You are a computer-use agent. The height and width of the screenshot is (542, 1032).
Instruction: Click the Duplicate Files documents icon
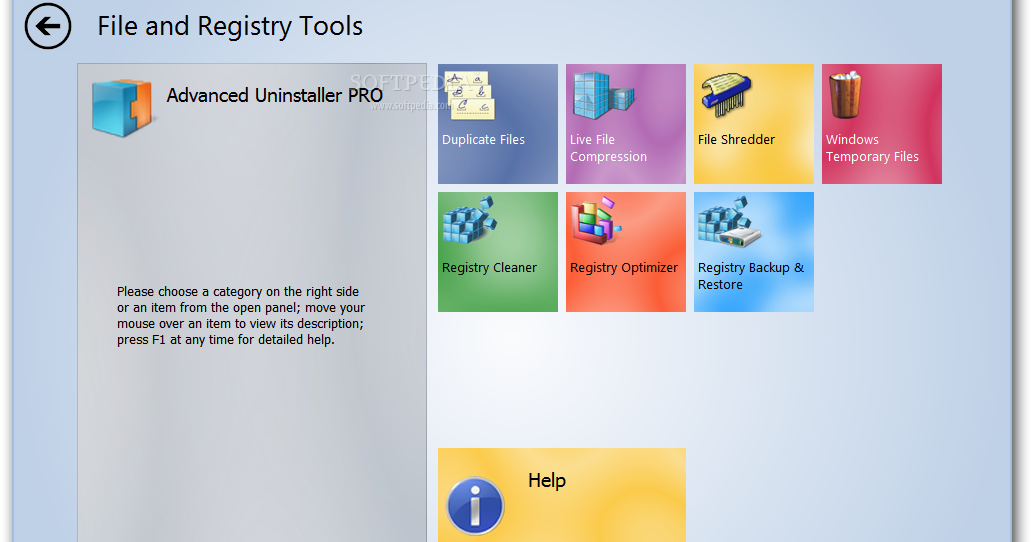(470, 95)
